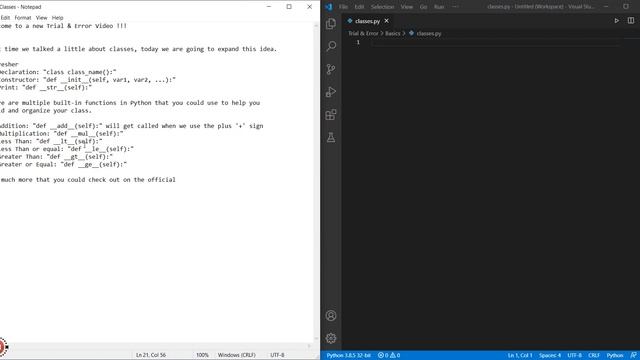The height and width of the screenshot is (360, 640).
Task: Select the classes.py editor tab
Action: pyautogui.click(x=368, y=21)
